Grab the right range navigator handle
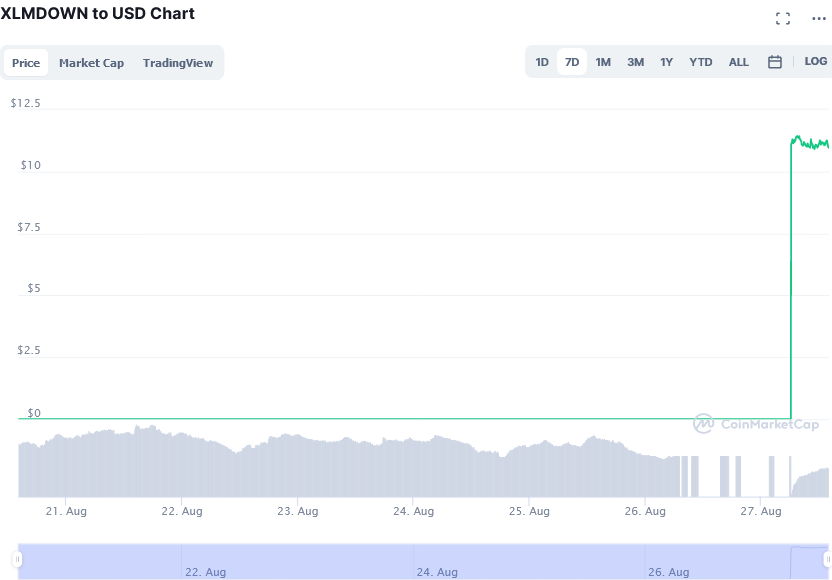Image resolution: width=832 pixels, height=580 pixels. (x=828, y=559)
